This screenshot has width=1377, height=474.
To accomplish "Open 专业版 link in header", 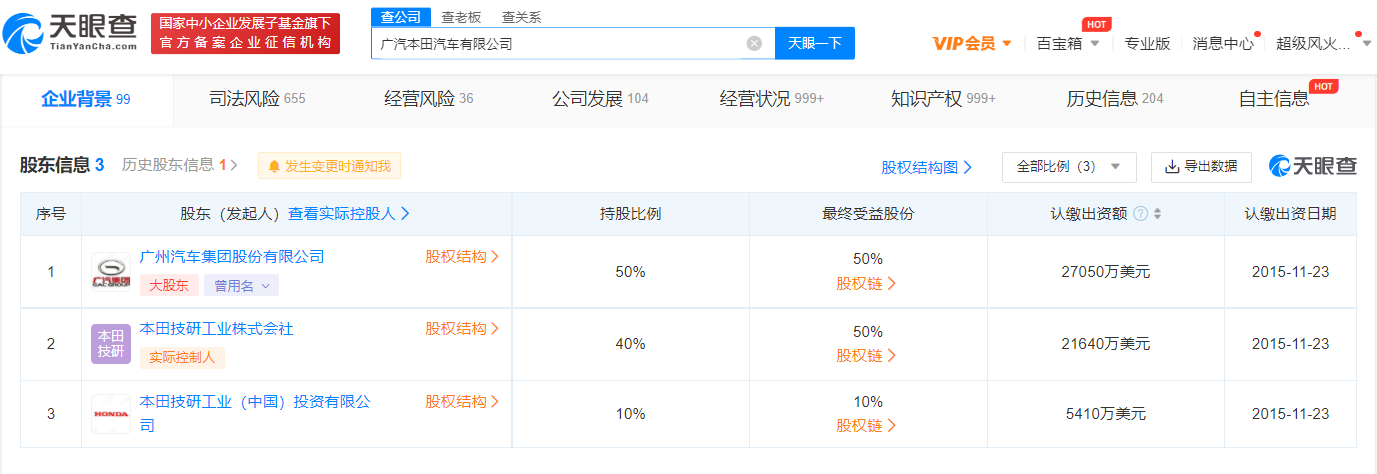I will [1147, 43].
